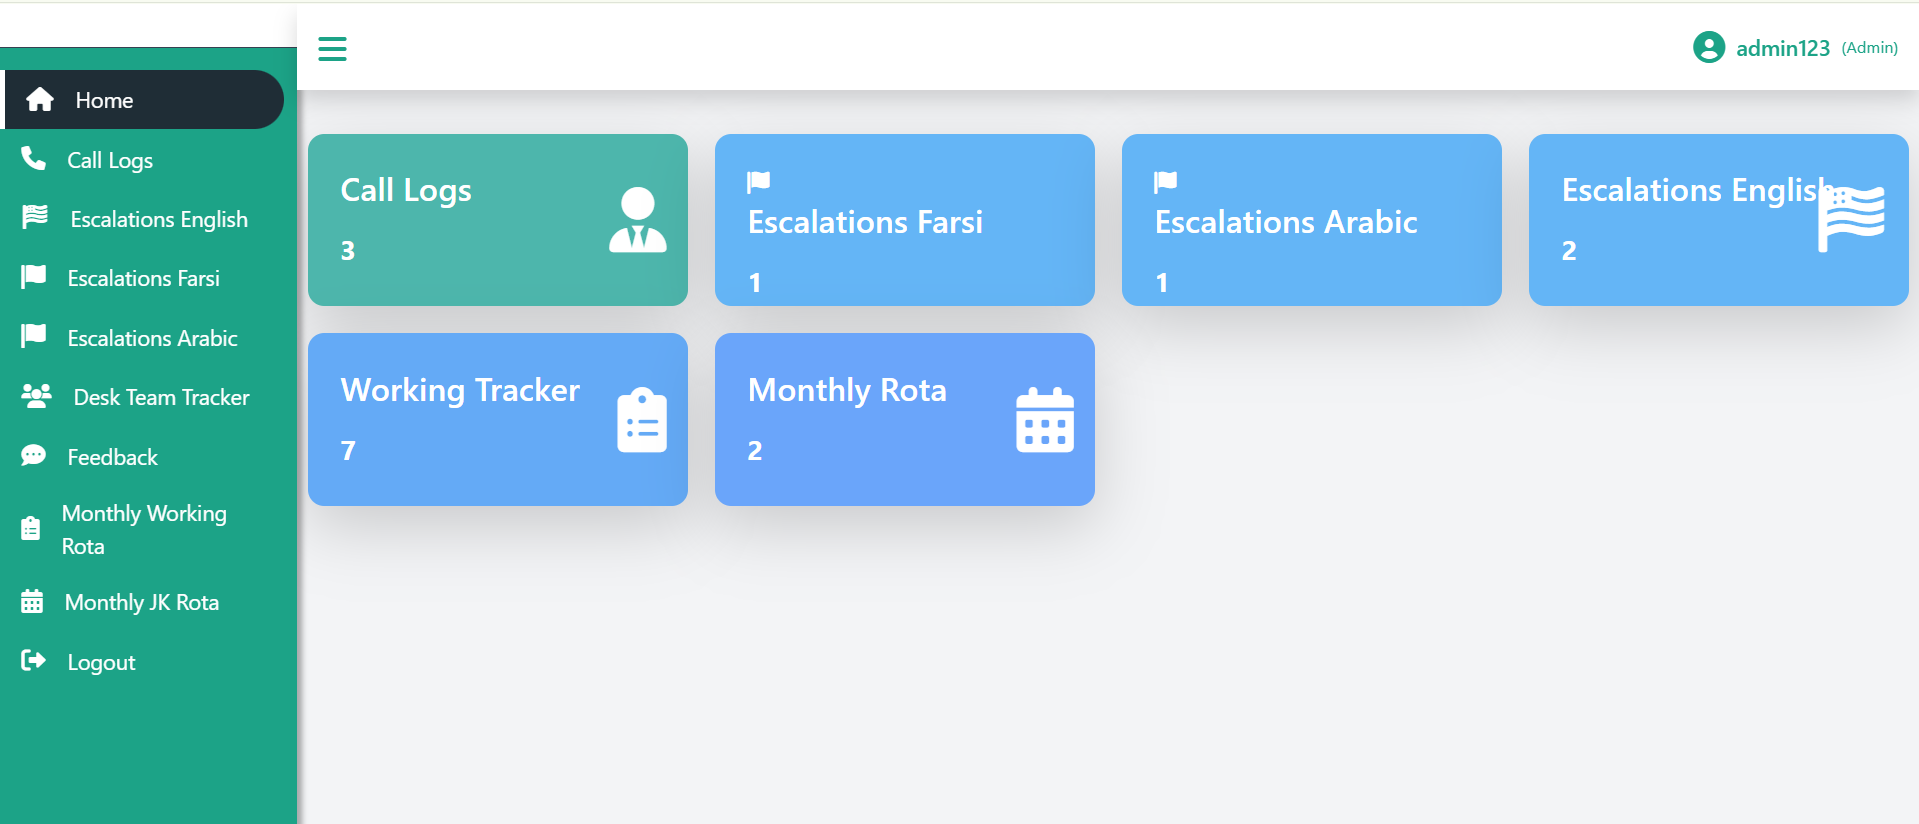Click the clipboard icon for Monthly Working Rota

click(33, 528)
